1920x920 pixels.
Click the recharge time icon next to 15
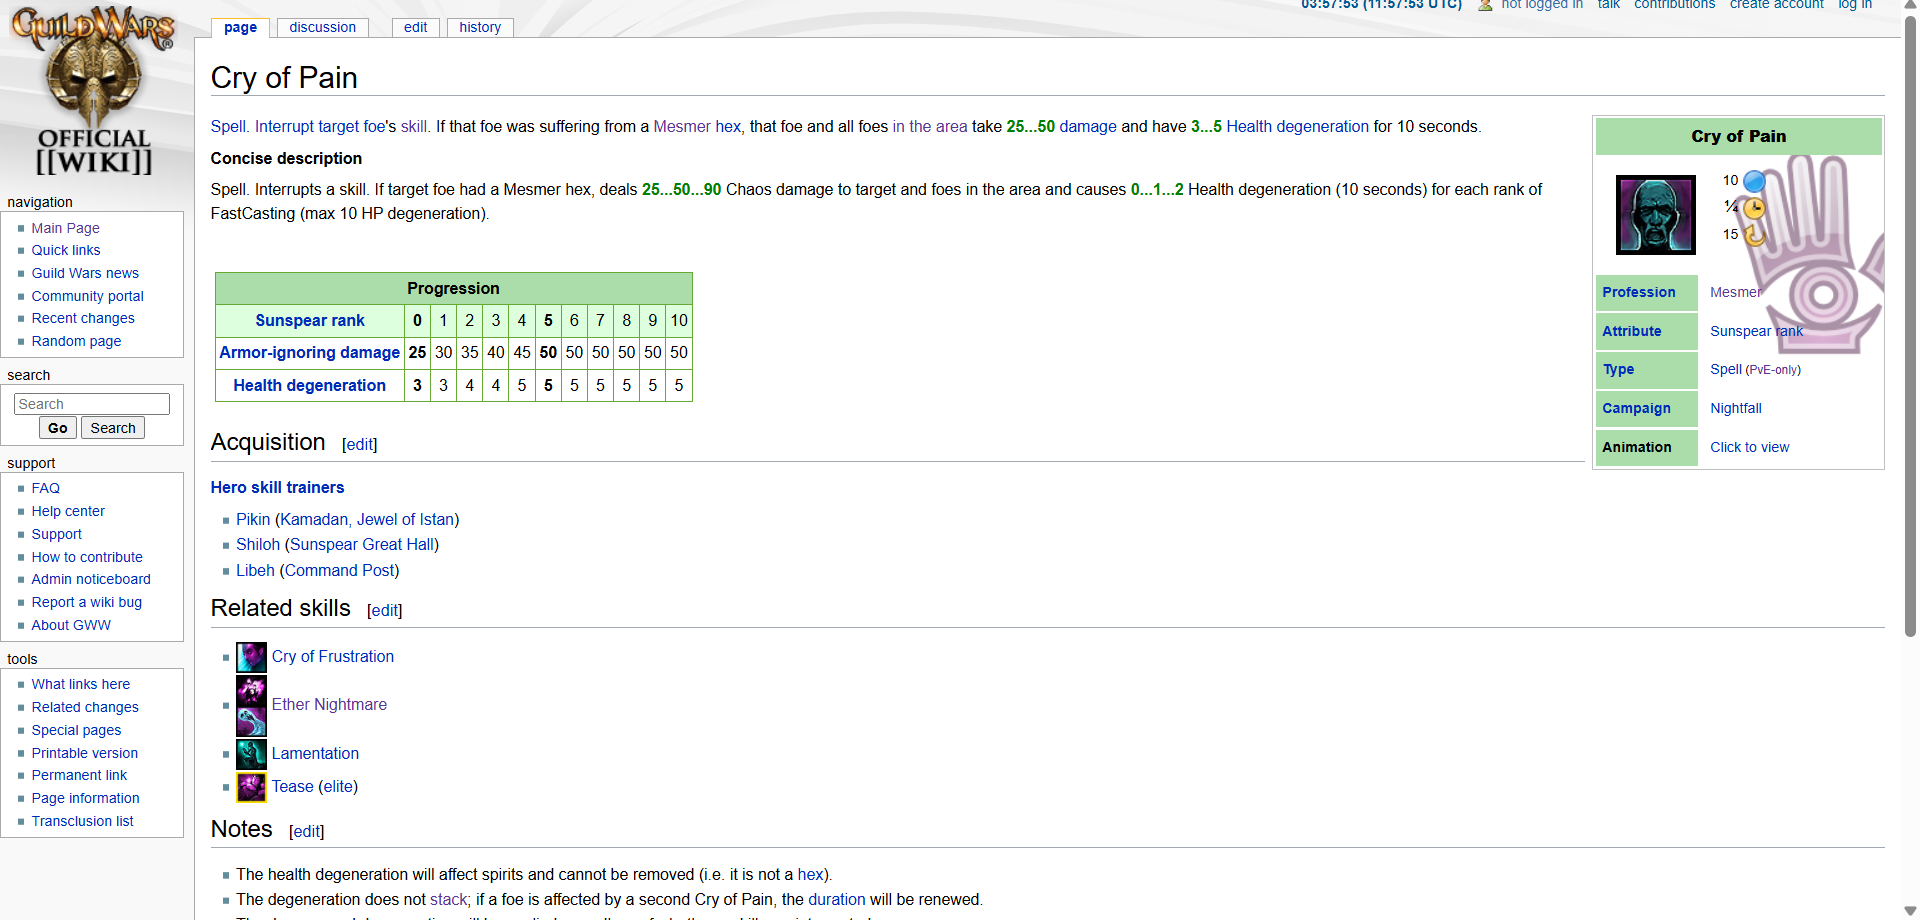pos(1754,235)
